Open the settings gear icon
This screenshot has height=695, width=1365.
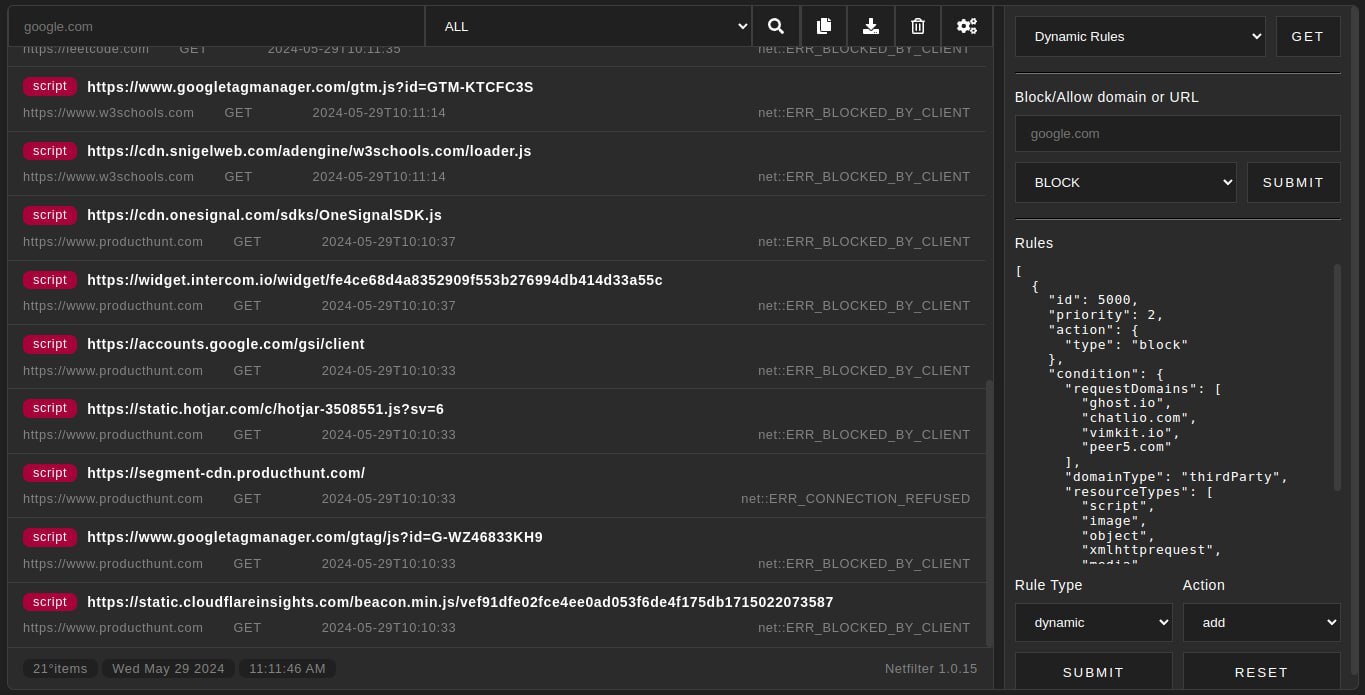(966, 26)
